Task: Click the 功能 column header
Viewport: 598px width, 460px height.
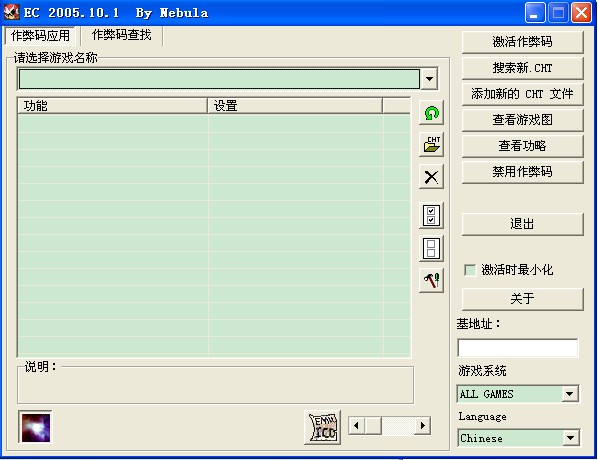Action: (x=113, y=106)
